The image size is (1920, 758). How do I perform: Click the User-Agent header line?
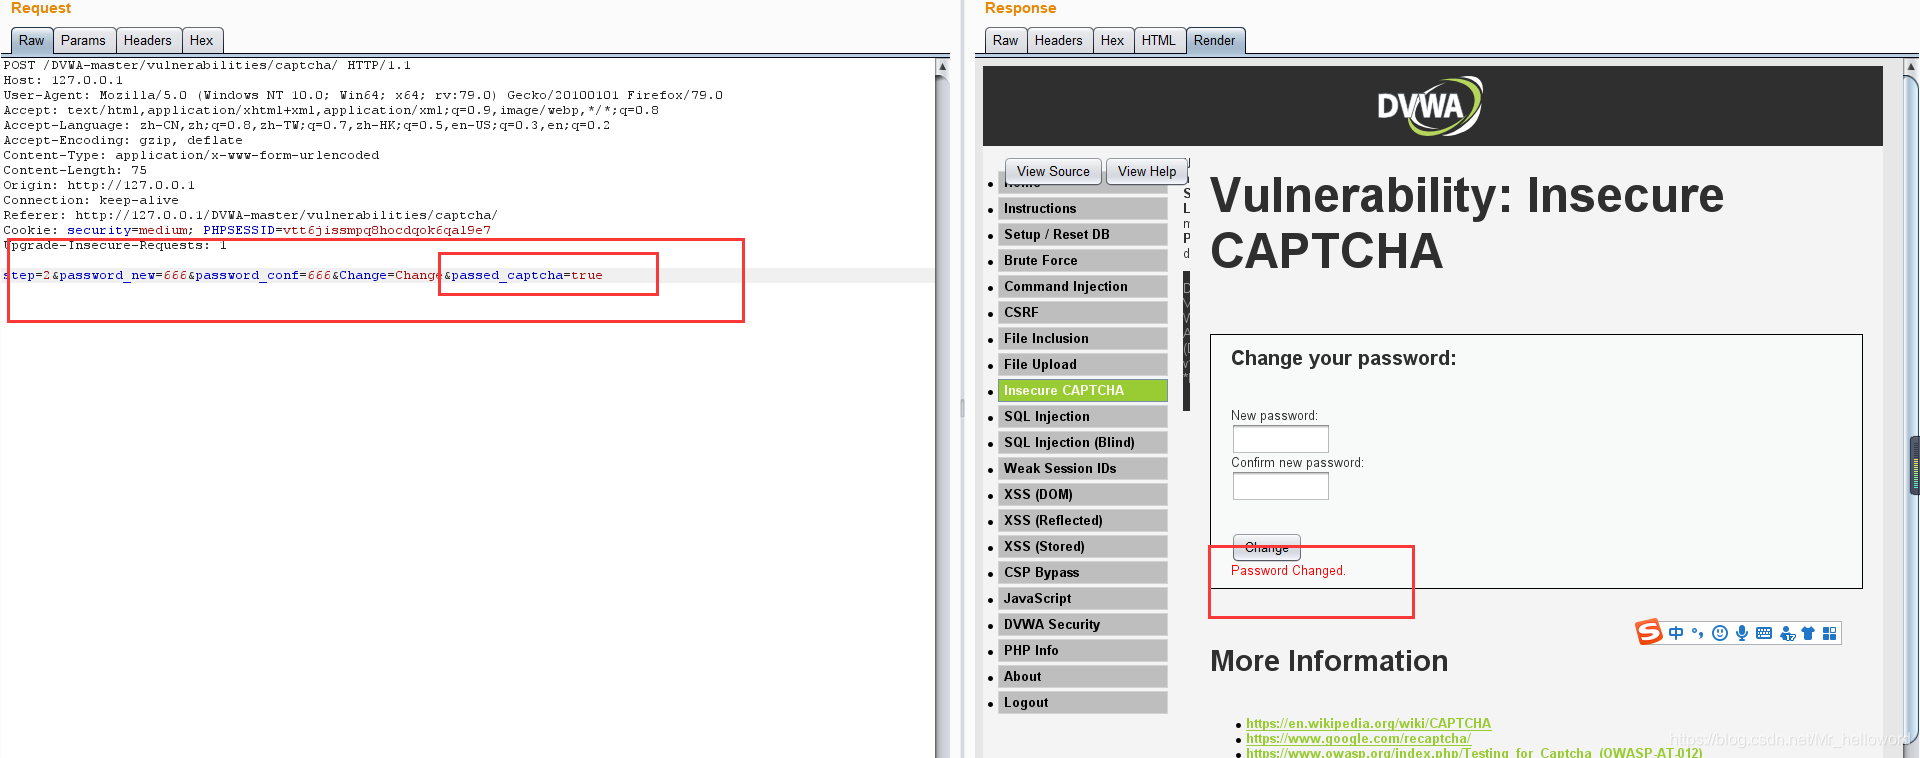point(363,95)
